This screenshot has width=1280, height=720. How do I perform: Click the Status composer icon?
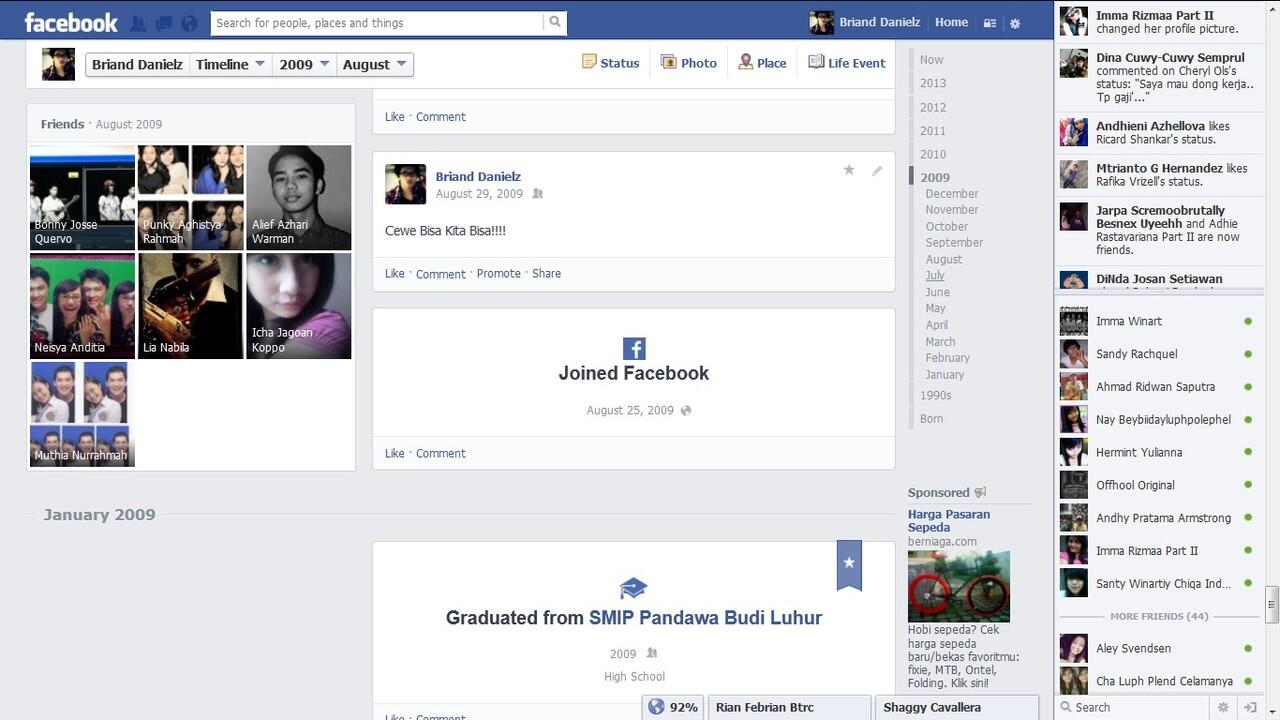click(x=589, y=62)
